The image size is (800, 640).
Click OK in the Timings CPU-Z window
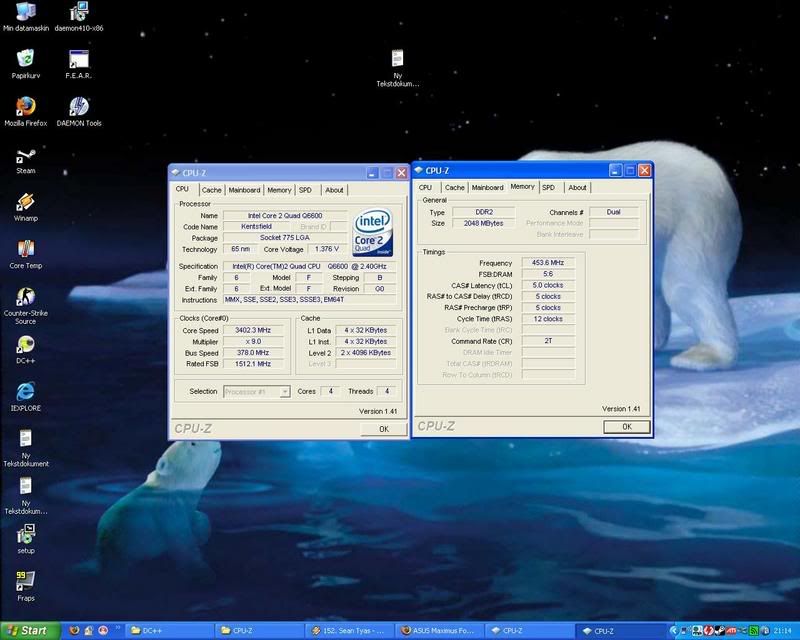coord(627,427)
